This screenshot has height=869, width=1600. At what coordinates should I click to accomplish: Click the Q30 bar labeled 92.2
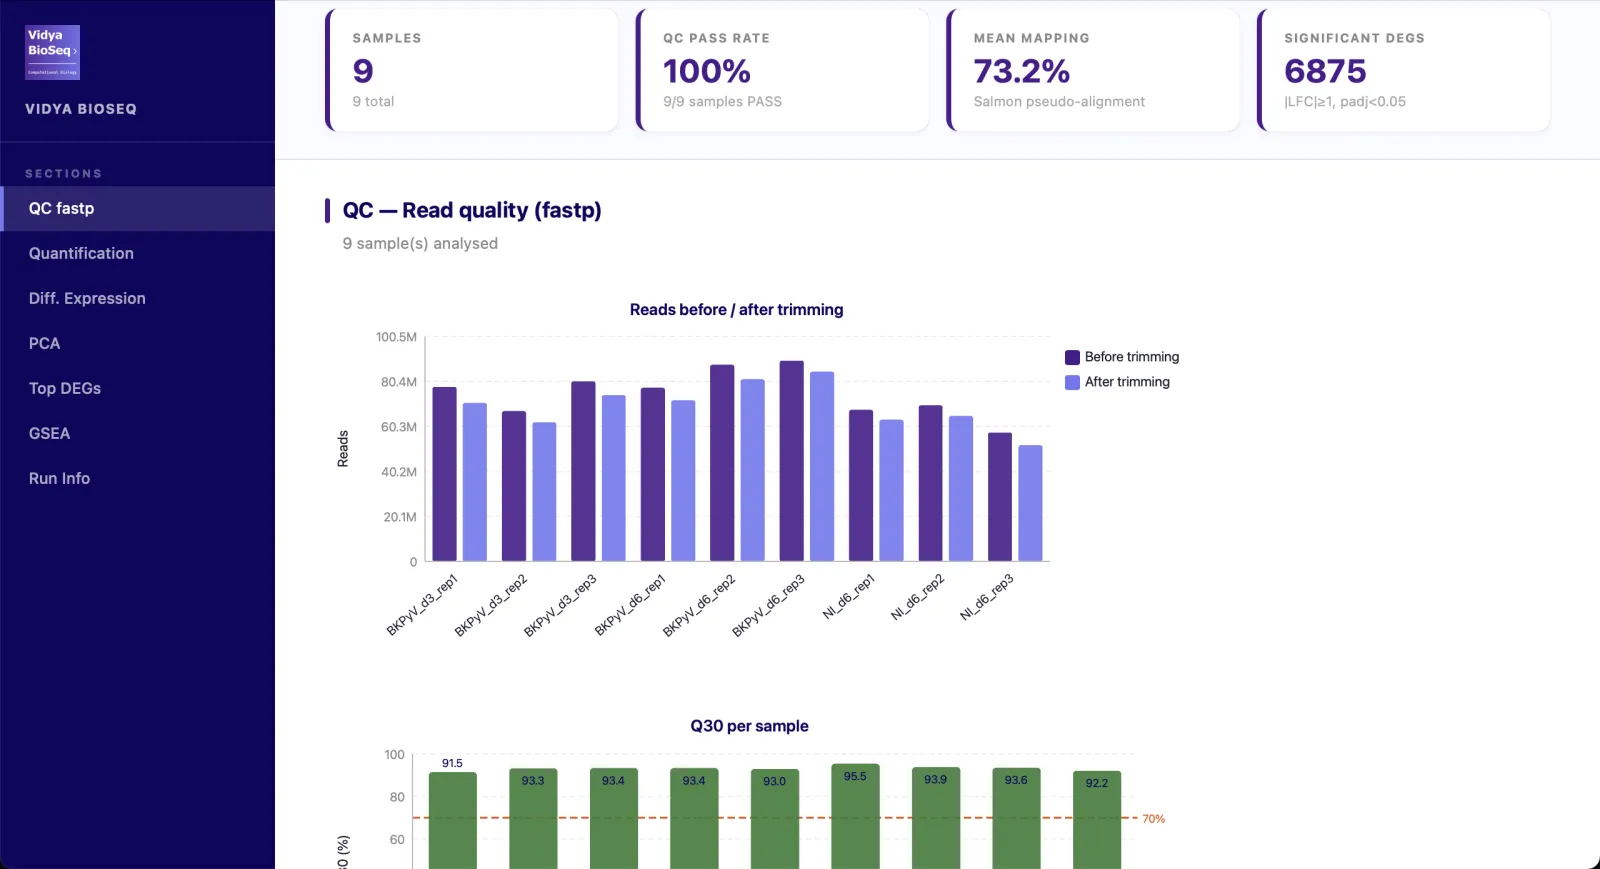[x=1097, y=820]
